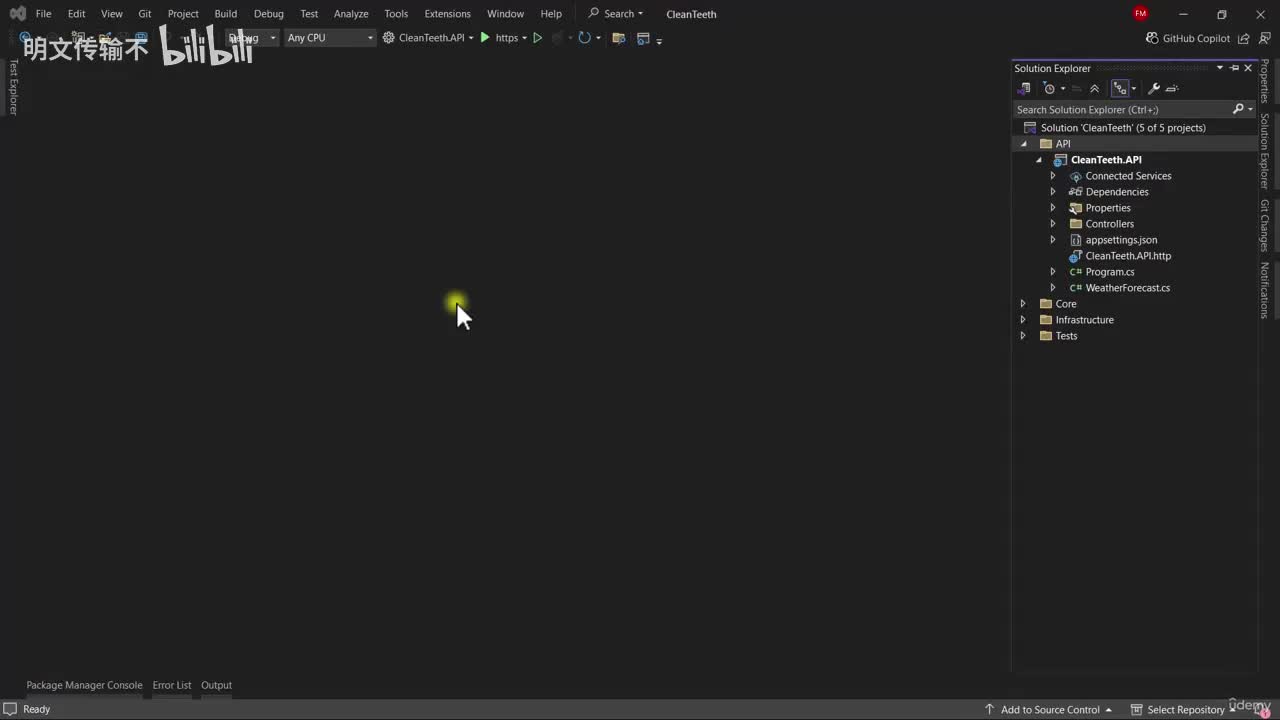Open the Build menu
1280x720 pixels.
pos(226,14)
